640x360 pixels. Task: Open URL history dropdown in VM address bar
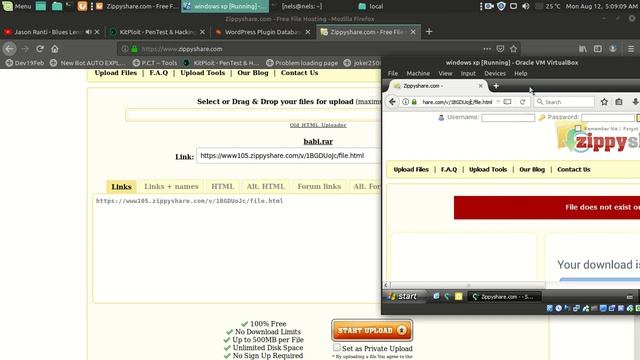tap(498, 102)
